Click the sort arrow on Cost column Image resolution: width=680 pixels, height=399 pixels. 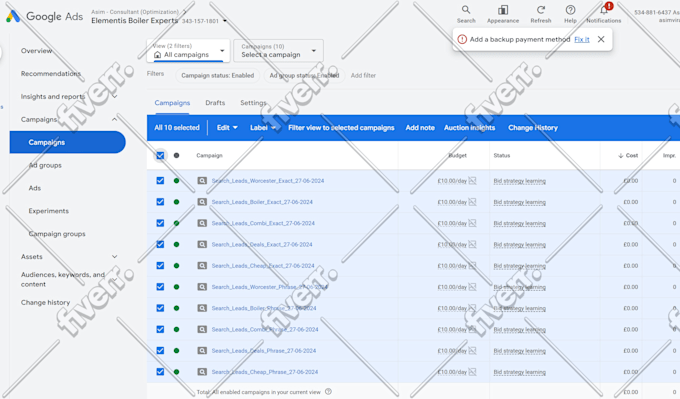click(x=621, y=155)
